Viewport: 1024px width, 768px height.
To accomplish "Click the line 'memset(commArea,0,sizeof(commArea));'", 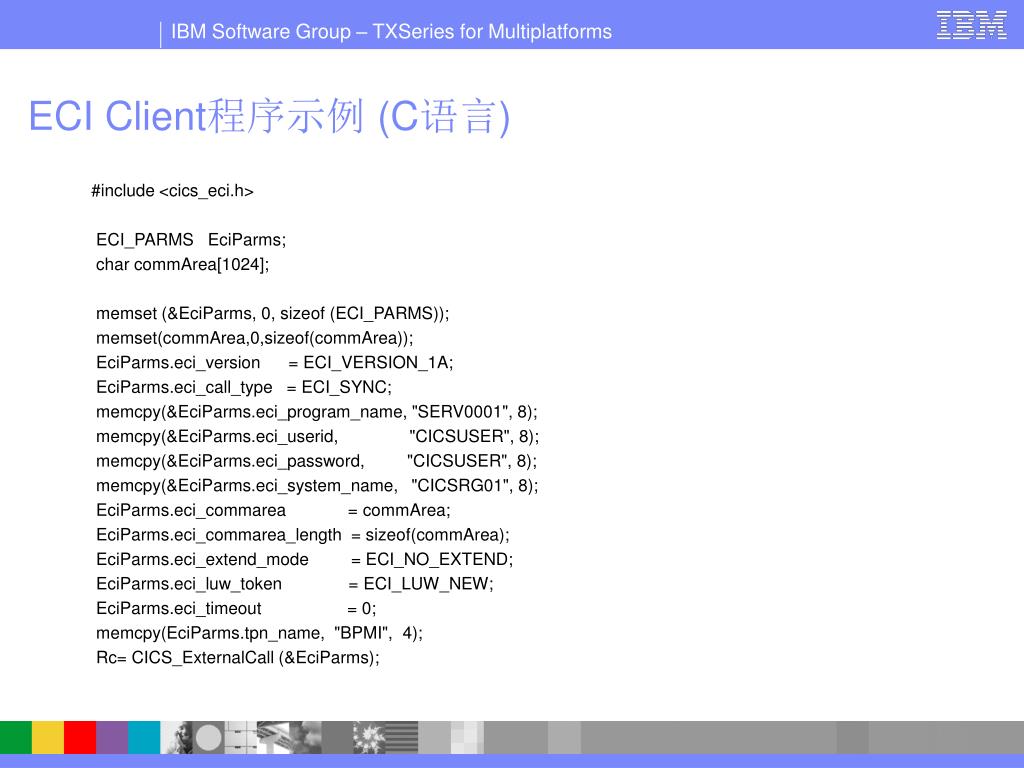I will [255, 338].
